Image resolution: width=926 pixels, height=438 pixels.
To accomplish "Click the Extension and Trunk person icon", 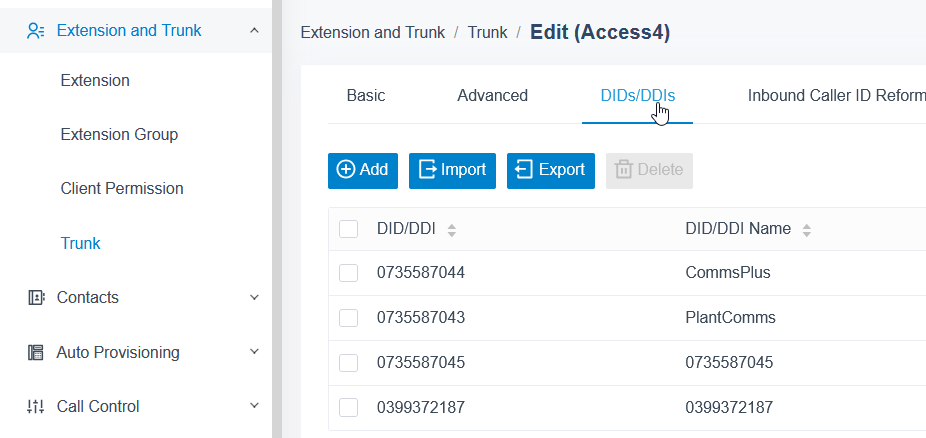I will [36, 31].
